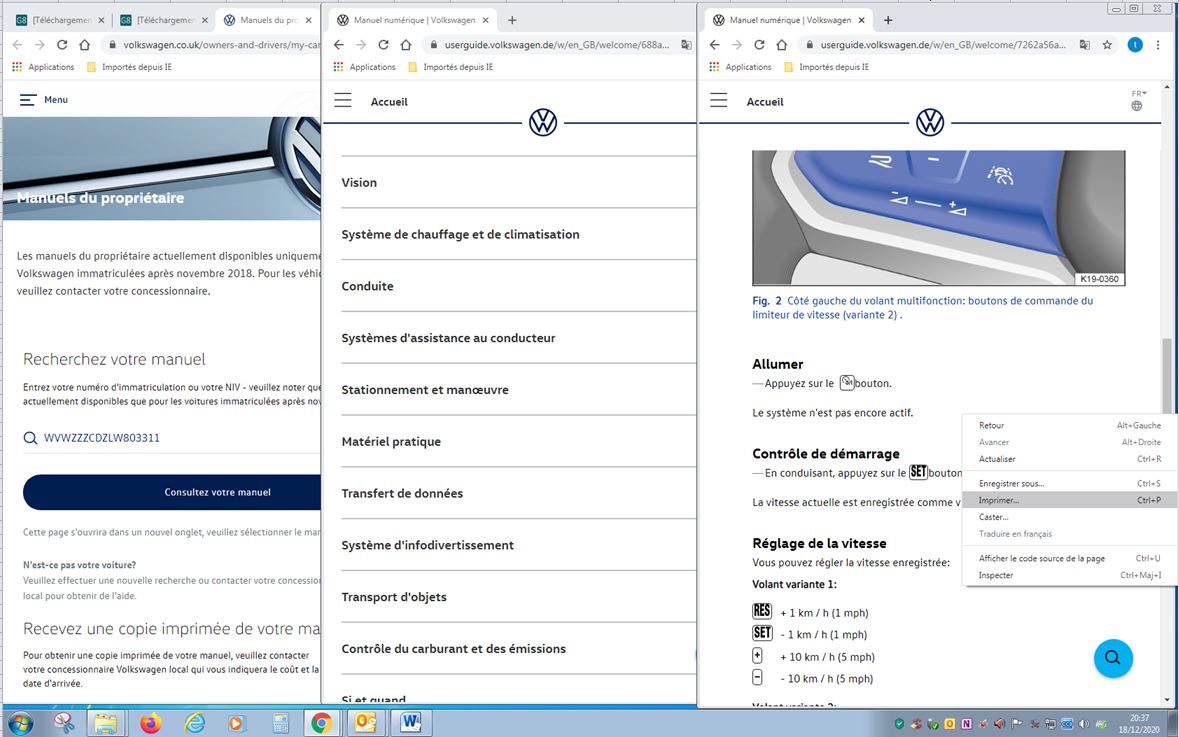Open Internet Explorer from taskbar

point(195,723)
